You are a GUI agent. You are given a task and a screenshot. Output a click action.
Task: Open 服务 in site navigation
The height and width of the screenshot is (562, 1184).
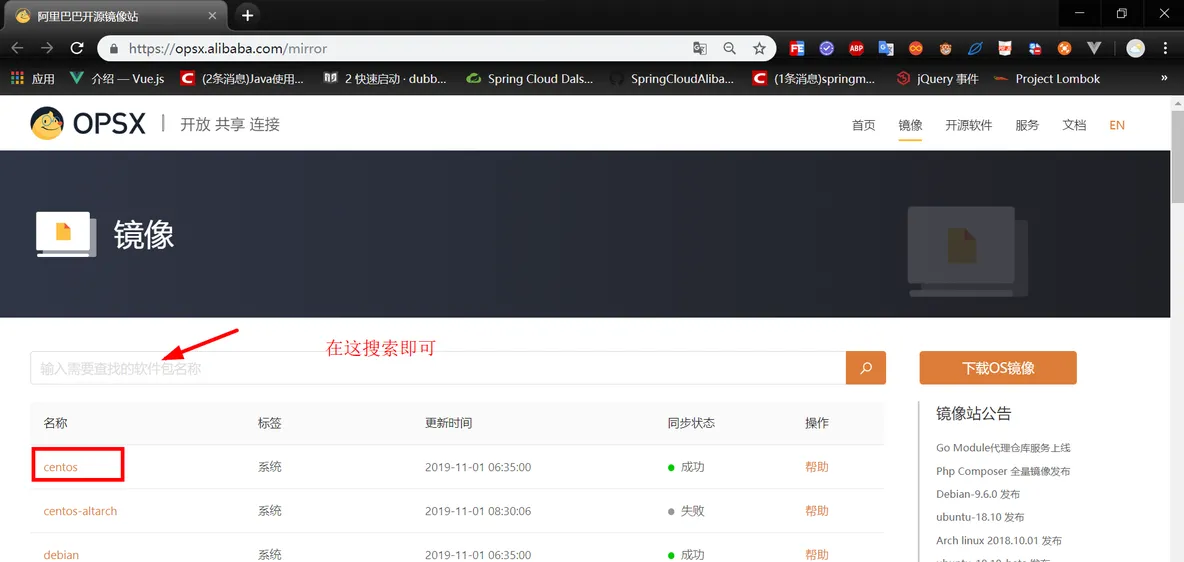[1028, 125]
